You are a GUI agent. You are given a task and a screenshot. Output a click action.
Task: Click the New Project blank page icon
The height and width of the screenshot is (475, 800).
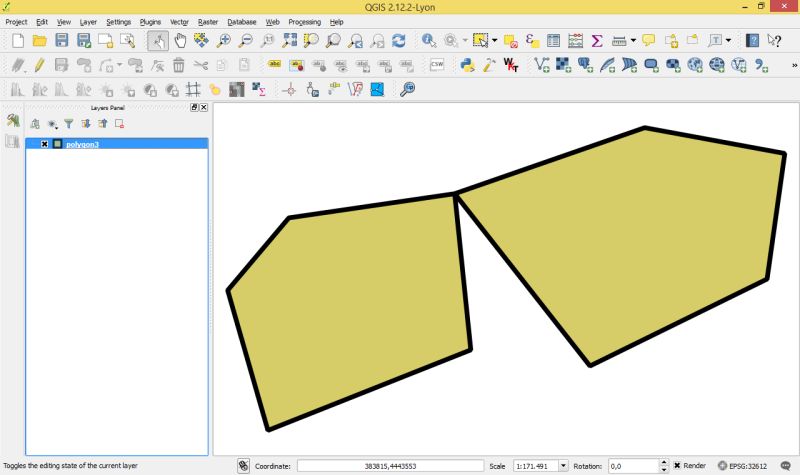pos(18,40)
